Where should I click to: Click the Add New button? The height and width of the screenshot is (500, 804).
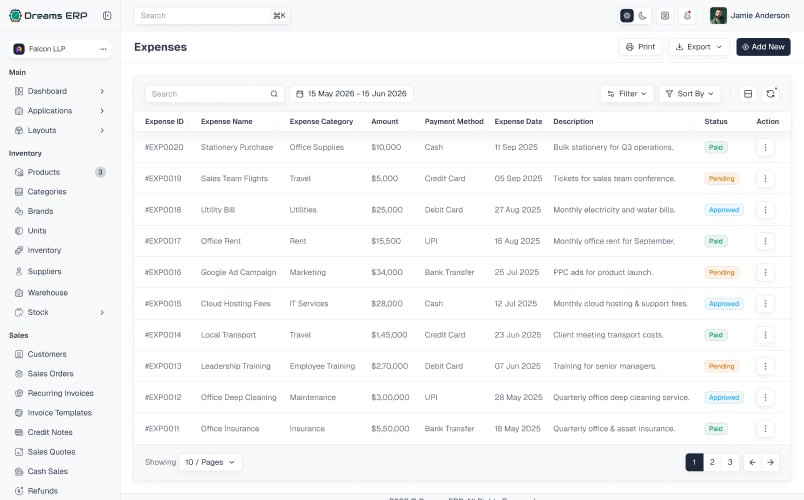(763, 47)
